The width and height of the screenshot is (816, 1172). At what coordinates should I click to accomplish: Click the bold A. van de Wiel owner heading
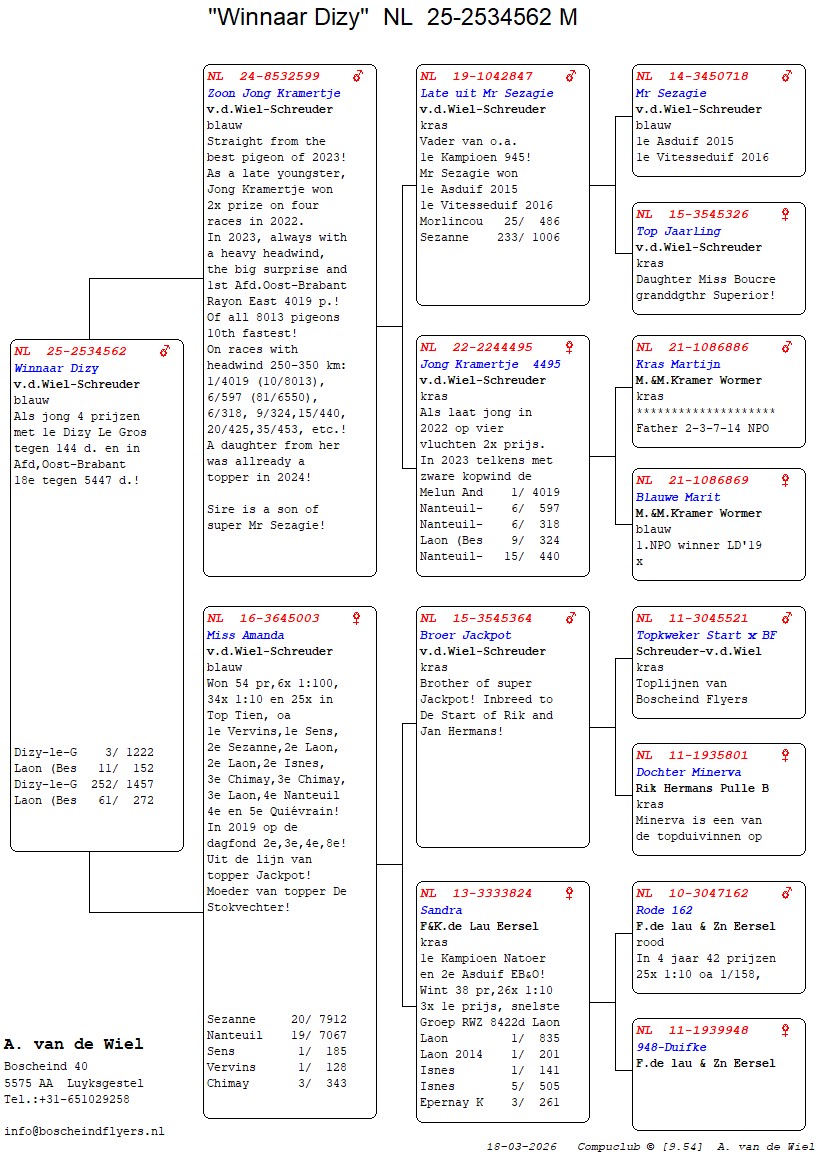pos(73,1044)
